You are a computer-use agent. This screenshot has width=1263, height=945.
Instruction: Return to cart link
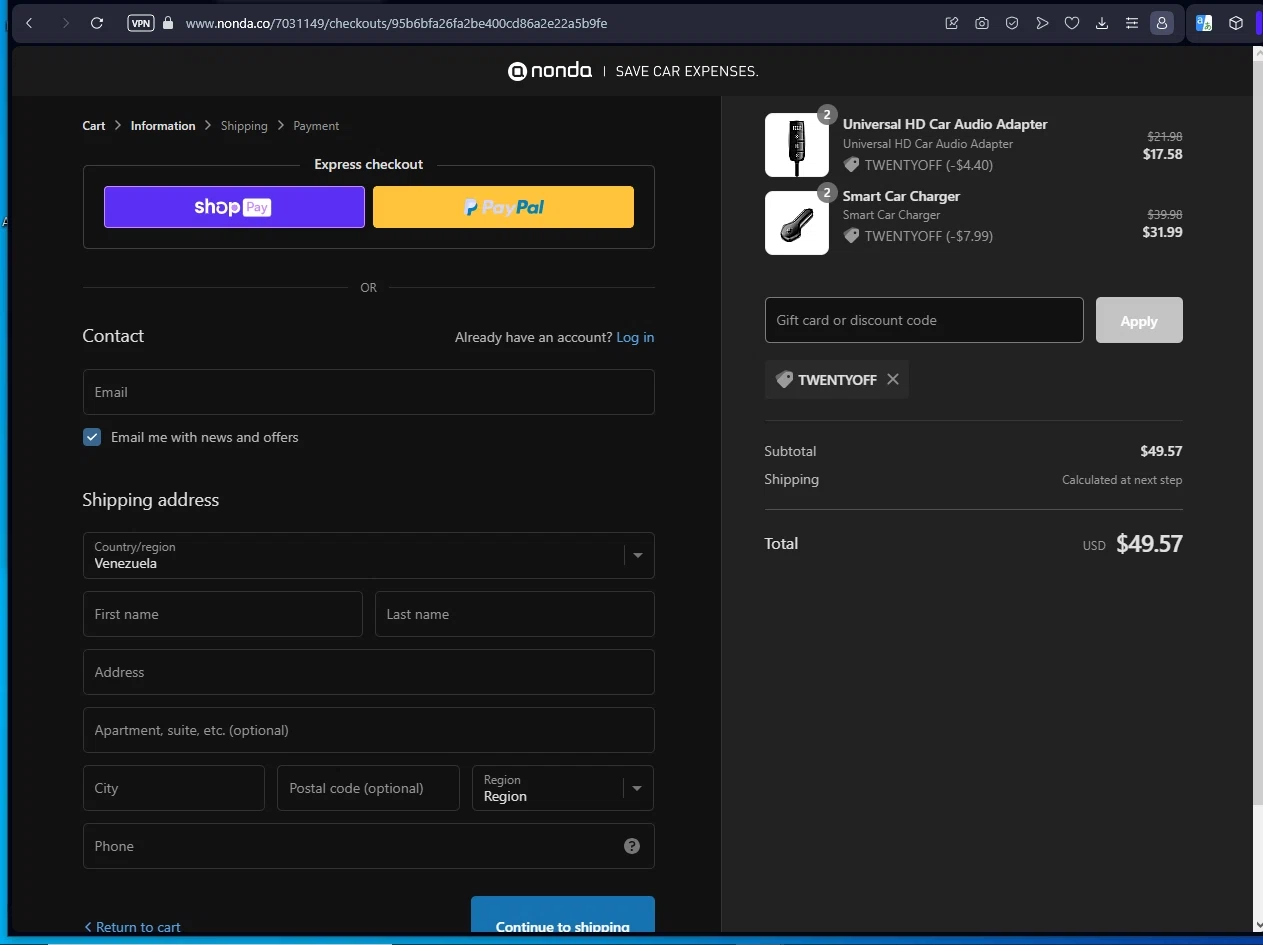132,927
